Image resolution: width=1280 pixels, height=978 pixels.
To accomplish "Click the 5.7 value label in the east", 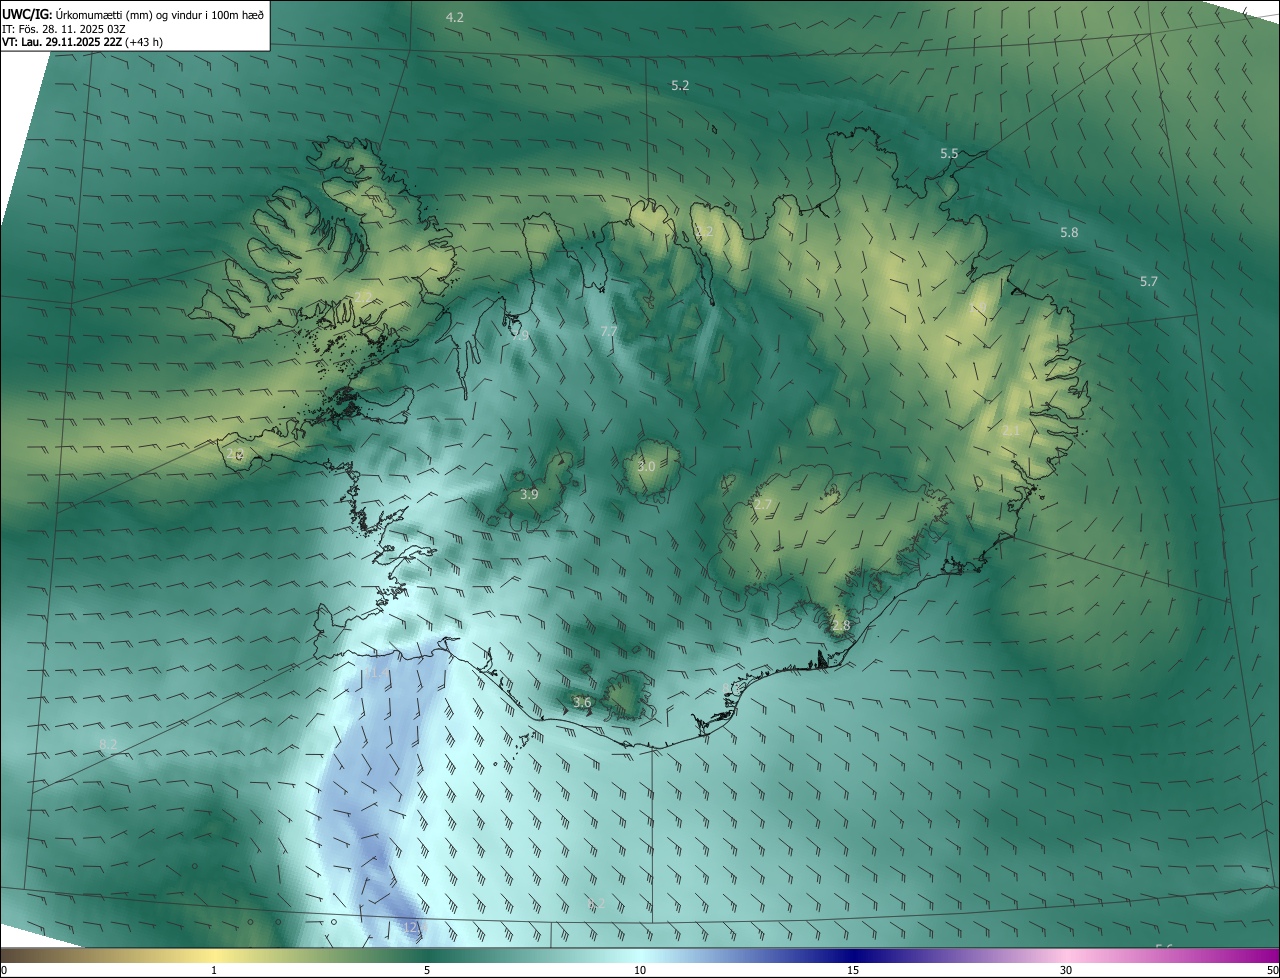I will tap(1149, 281).
